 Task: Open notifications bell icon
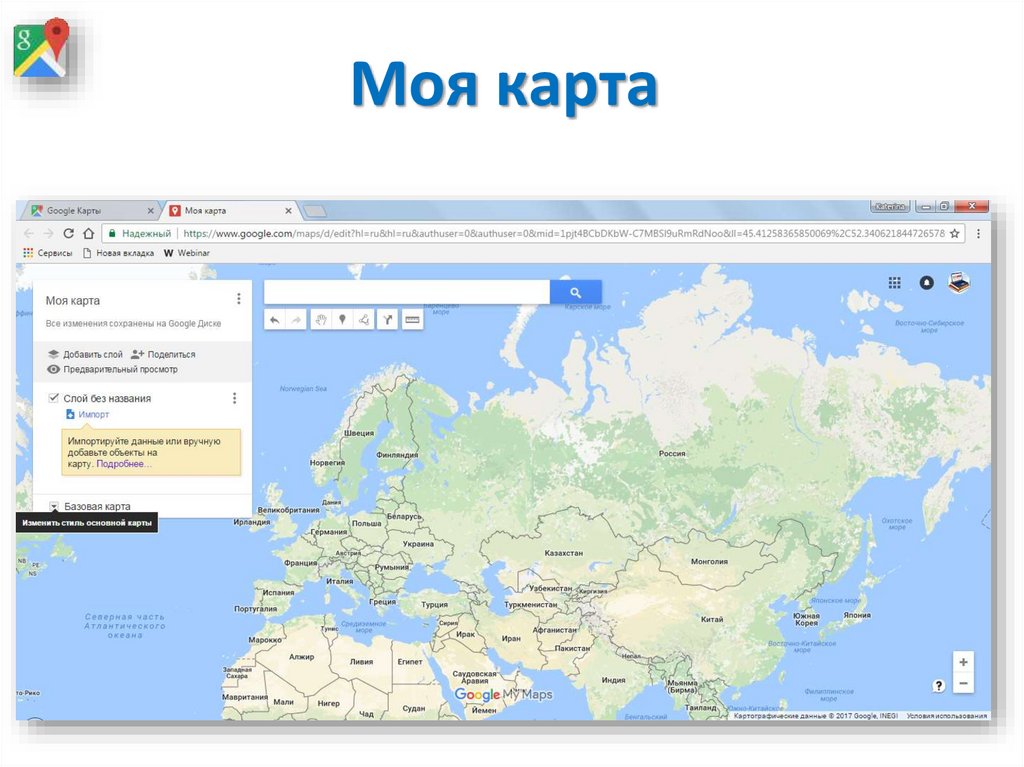[926, 282]
